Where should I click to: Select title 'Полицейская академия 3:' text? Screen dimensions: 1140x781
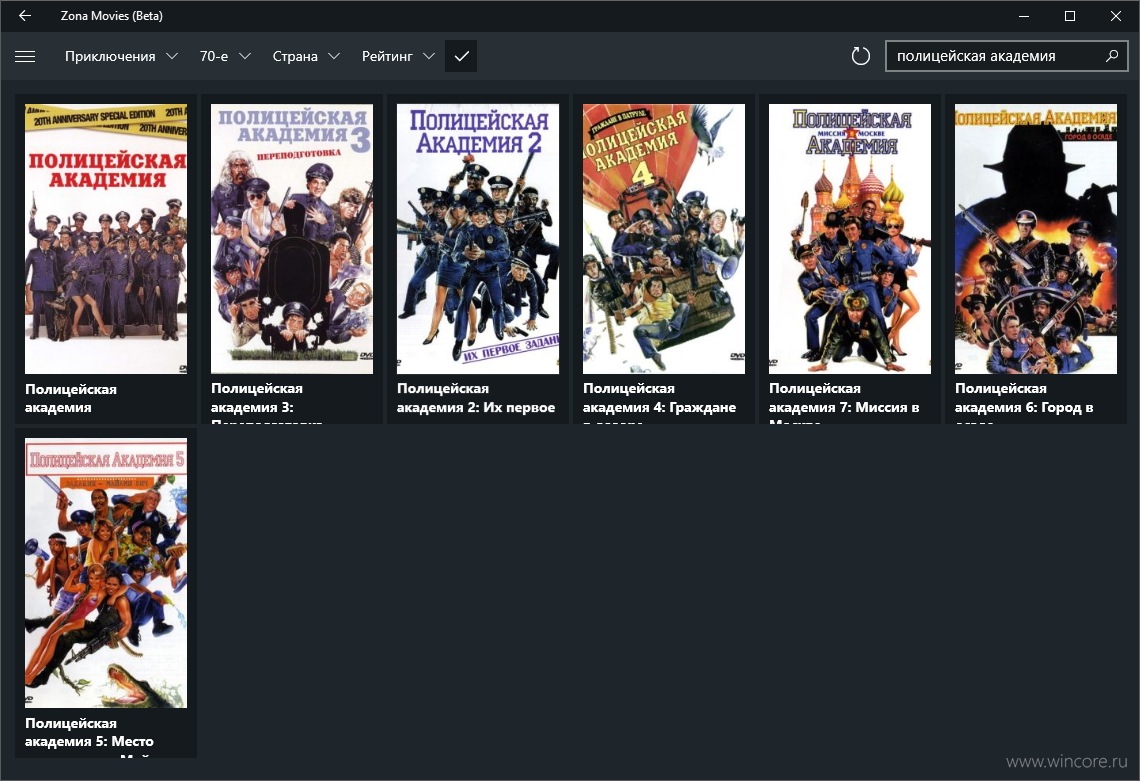point(257,398)
